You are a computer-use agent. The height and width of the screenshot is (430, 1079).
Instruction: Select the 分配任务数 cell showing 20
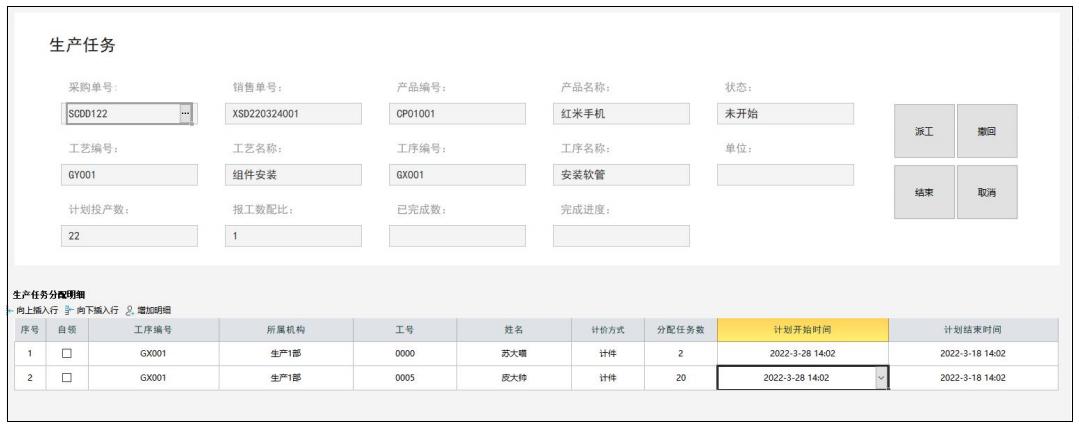coord(681,378)
